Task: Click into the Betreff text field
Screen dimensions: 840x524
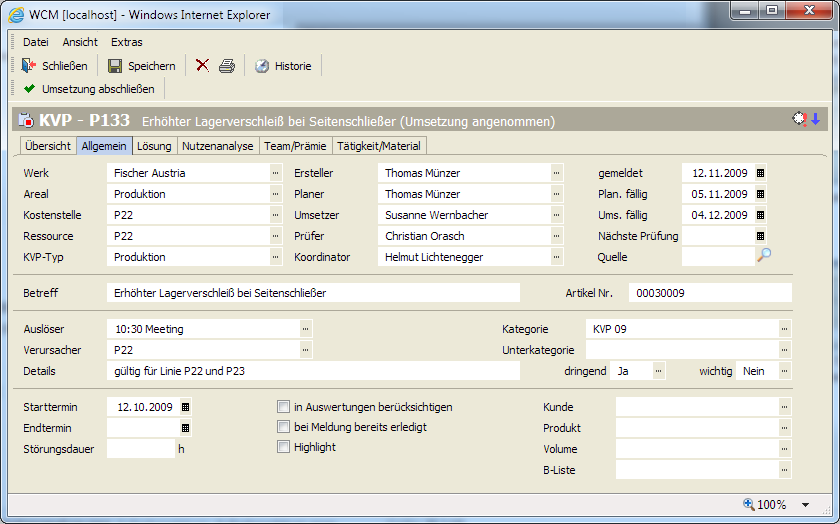Action: [313, 293]
